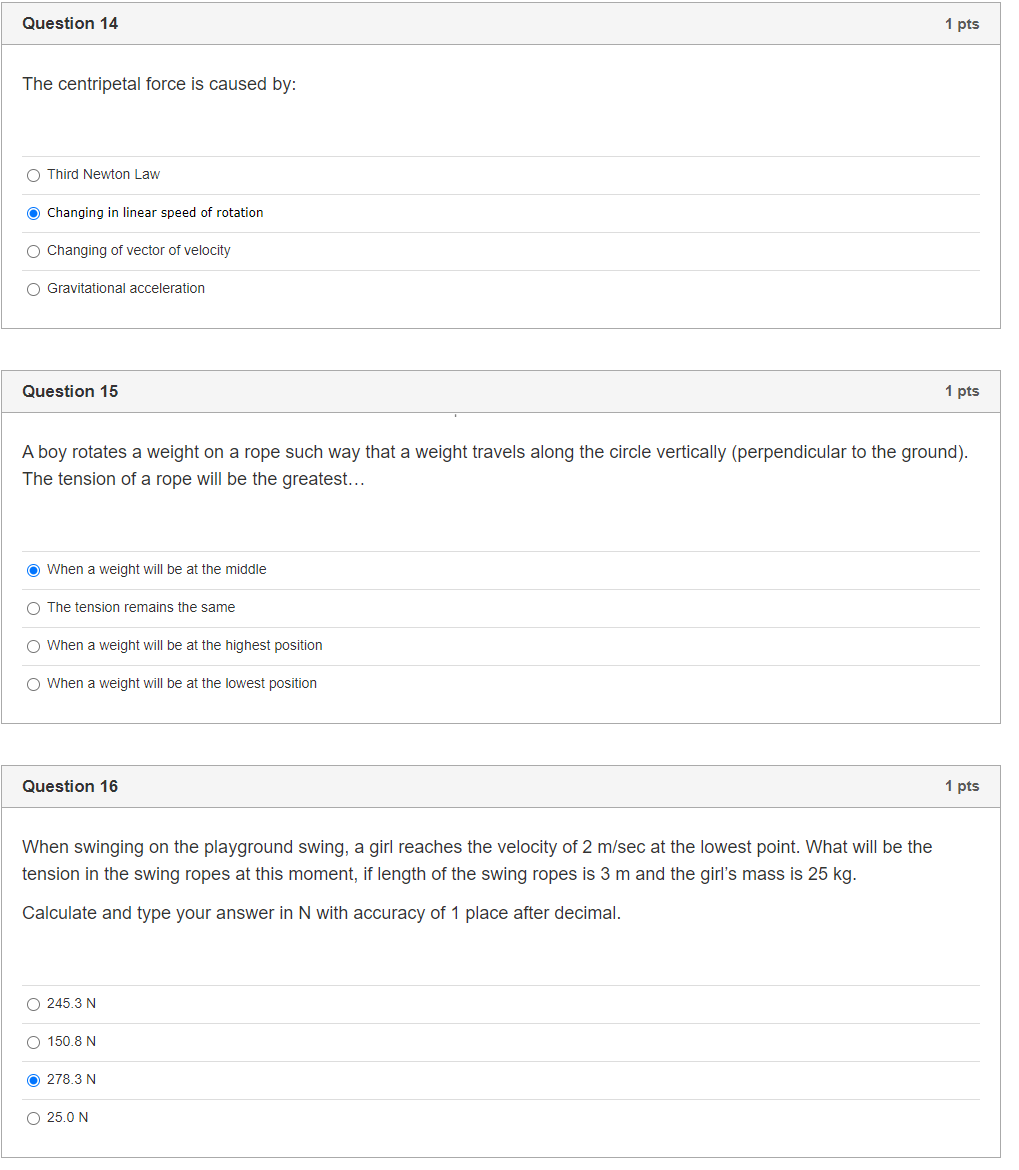Click the "1 pts" label of Question 14
This screenshot has height=1170, width=1019.
click(x=962, y=24)
